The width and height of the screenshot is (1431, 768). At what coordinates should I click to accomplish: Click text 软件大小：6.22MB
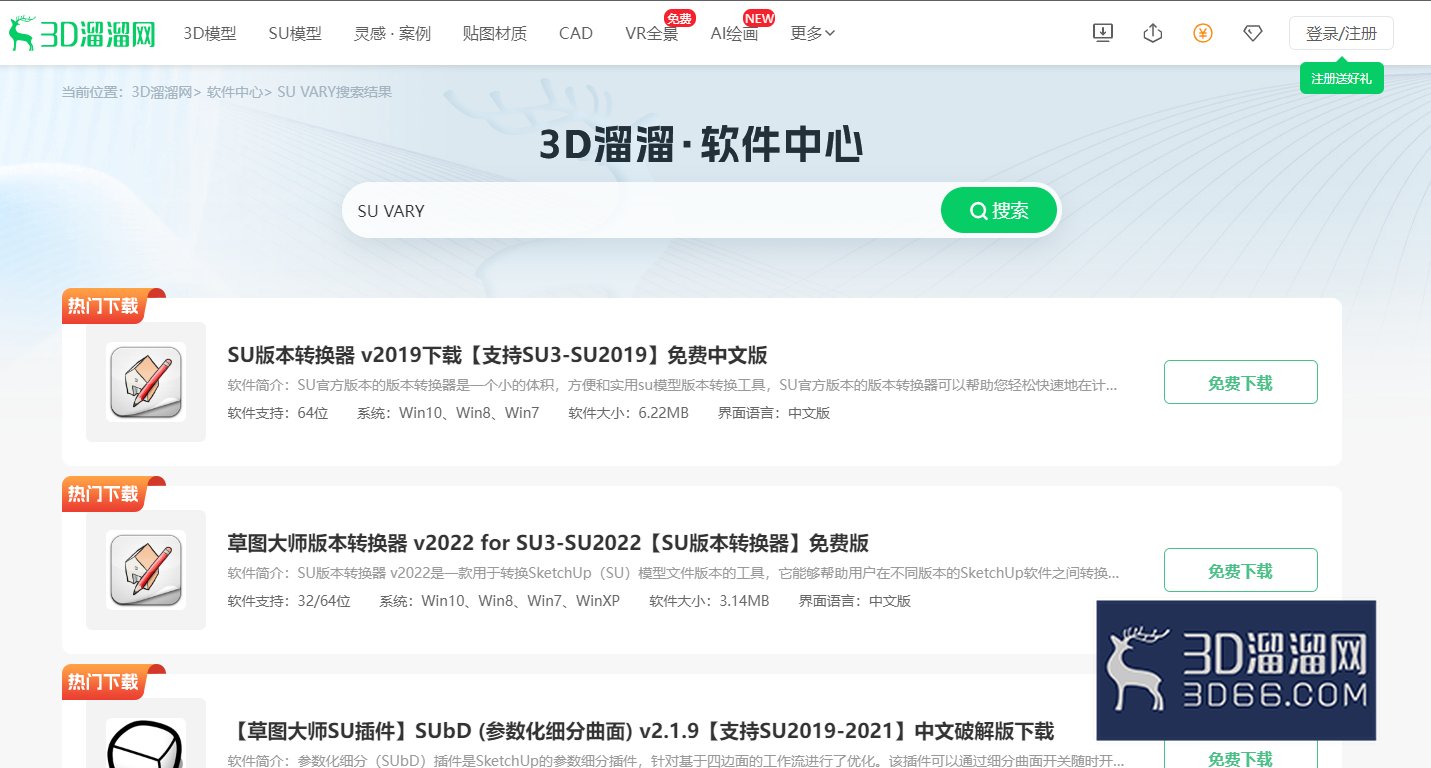628,413
